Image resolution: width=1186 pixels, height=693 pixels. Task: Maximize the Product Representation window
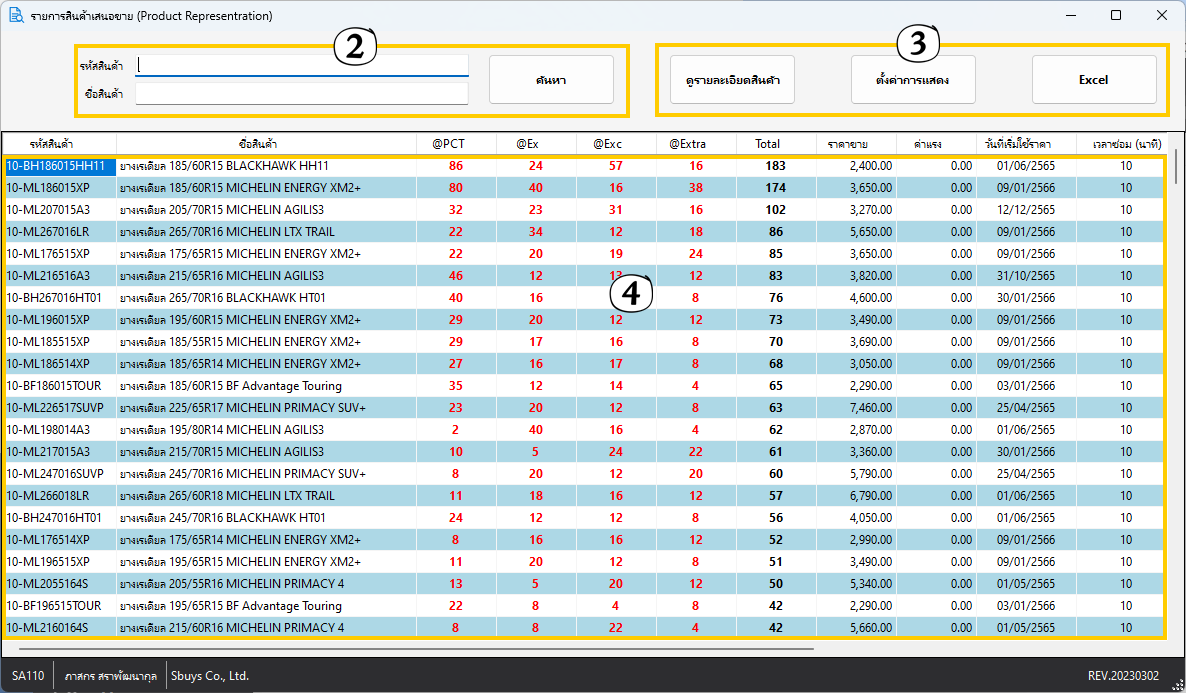(x=1116, y=16)
